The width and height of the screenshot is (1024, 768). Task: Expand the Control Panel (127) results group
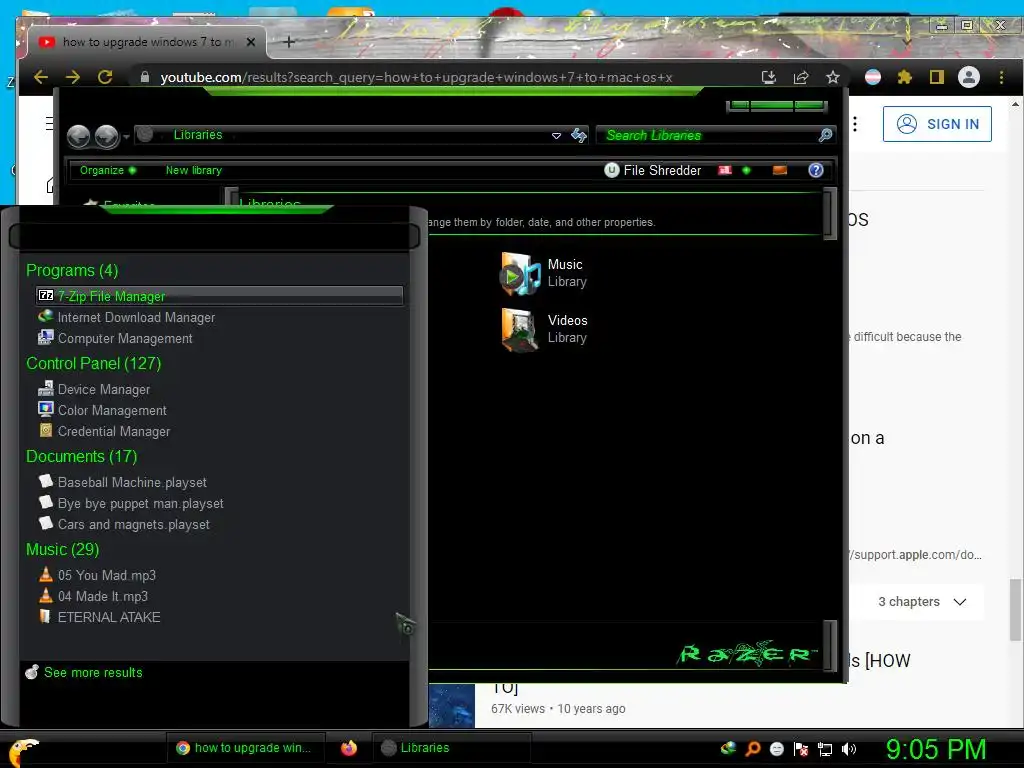(x=93, y=363)
